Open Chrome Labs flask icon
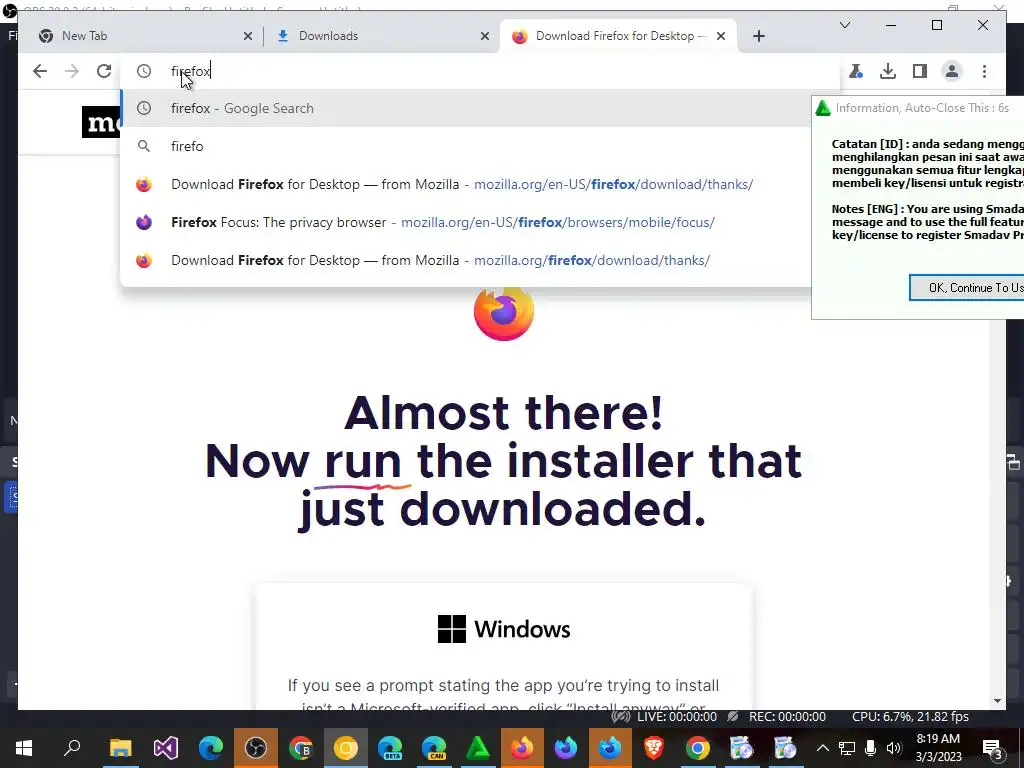The image size is (1024, 768). tap(856, 71)
